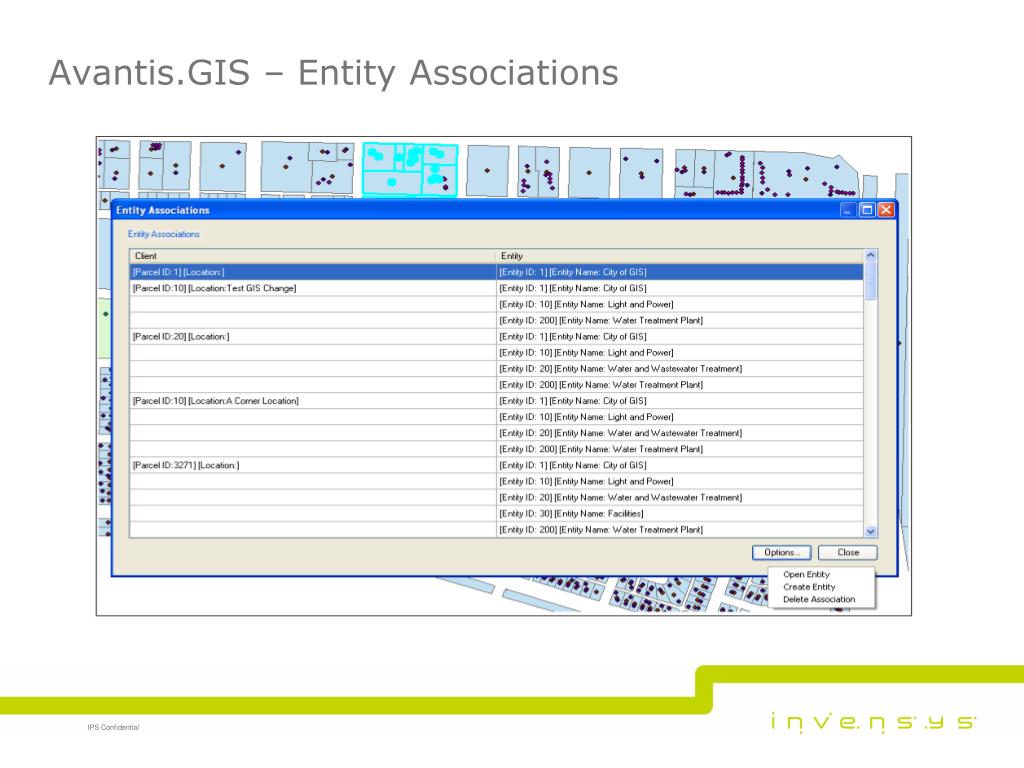This screenshot has height=768, width=1024.
Task: Sort by the Client column header
Action: pyautogui.click(x=313, y=256)
